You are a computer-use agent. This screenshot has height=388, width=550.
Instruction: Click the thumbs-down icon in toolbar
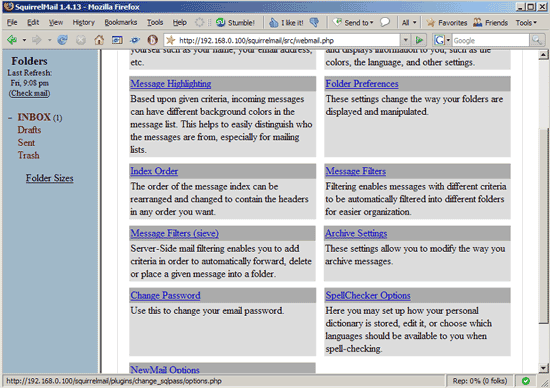(x=314, y=22)
